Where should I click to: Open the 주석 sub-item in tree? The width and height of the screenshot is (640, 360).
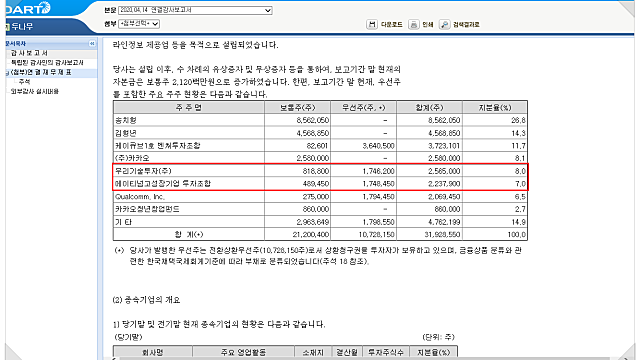click(x=24, y=82)
